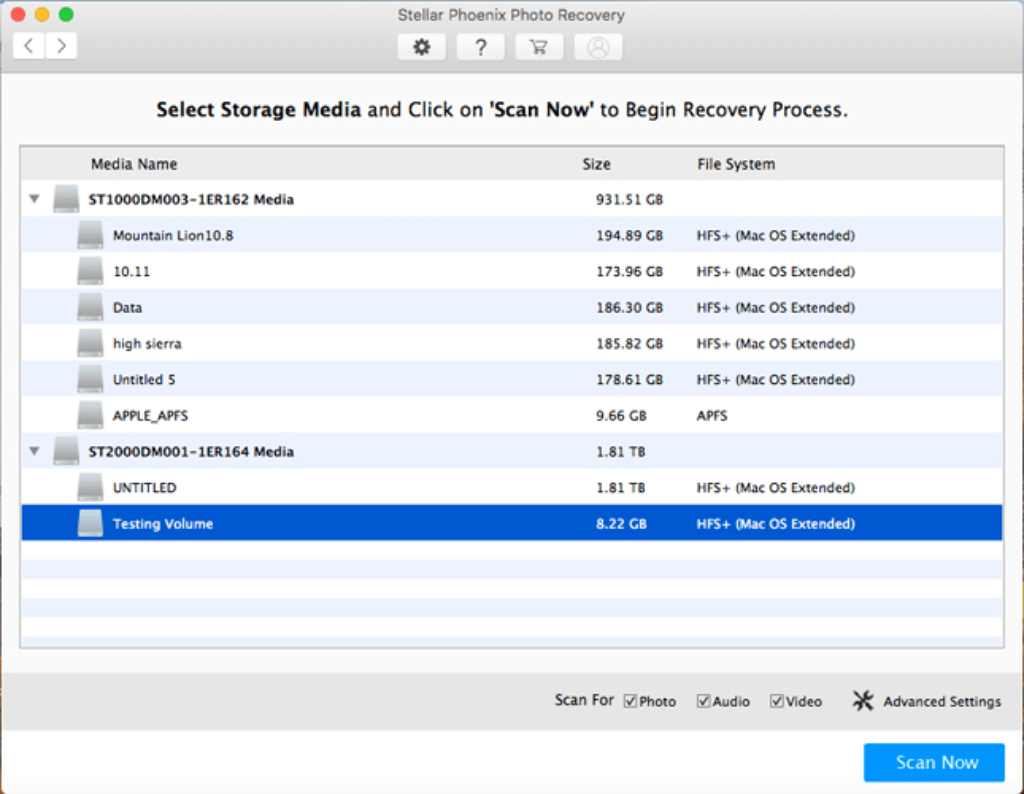Click the user account icon
This screenshot has height=794, width=1024.
click(x=598, y=47)
